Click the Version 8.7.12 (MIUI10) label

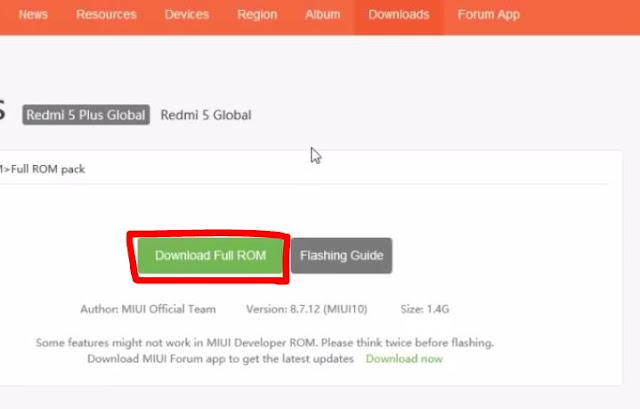[x=307, y=309]
